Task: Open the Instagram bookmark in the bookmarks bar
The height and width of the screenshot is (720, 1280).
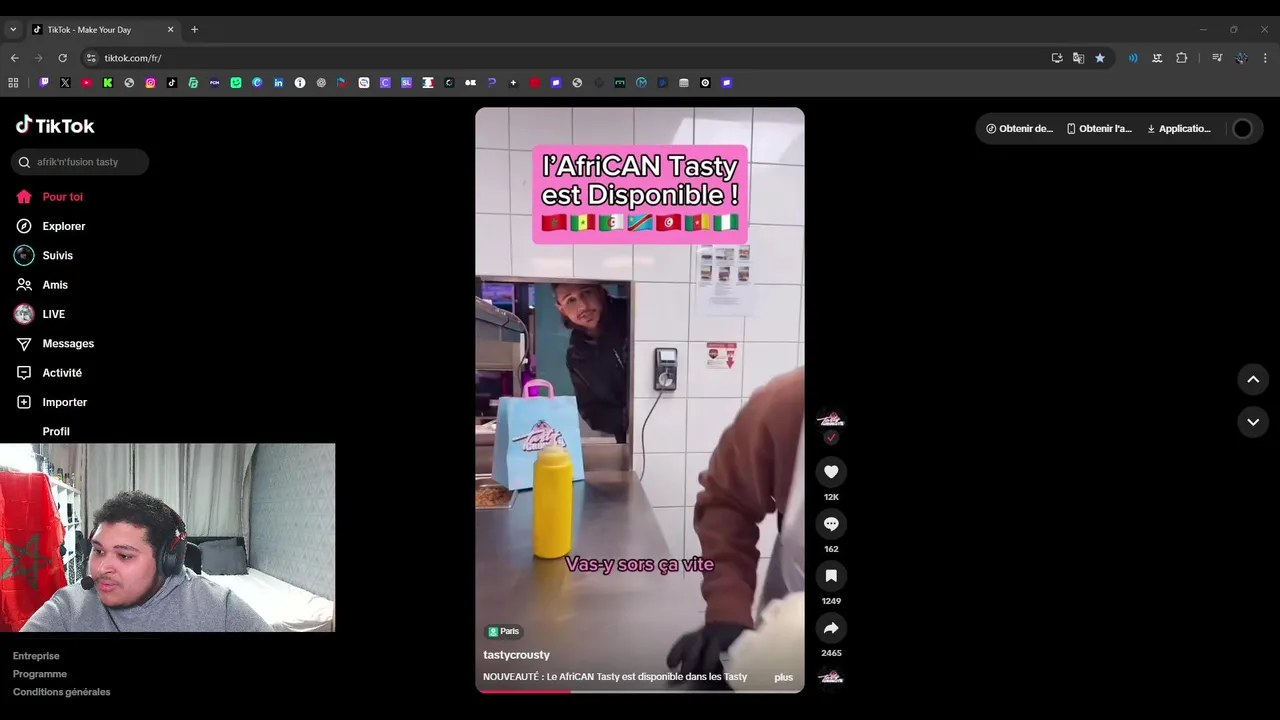Action: (x=151, y=83)
